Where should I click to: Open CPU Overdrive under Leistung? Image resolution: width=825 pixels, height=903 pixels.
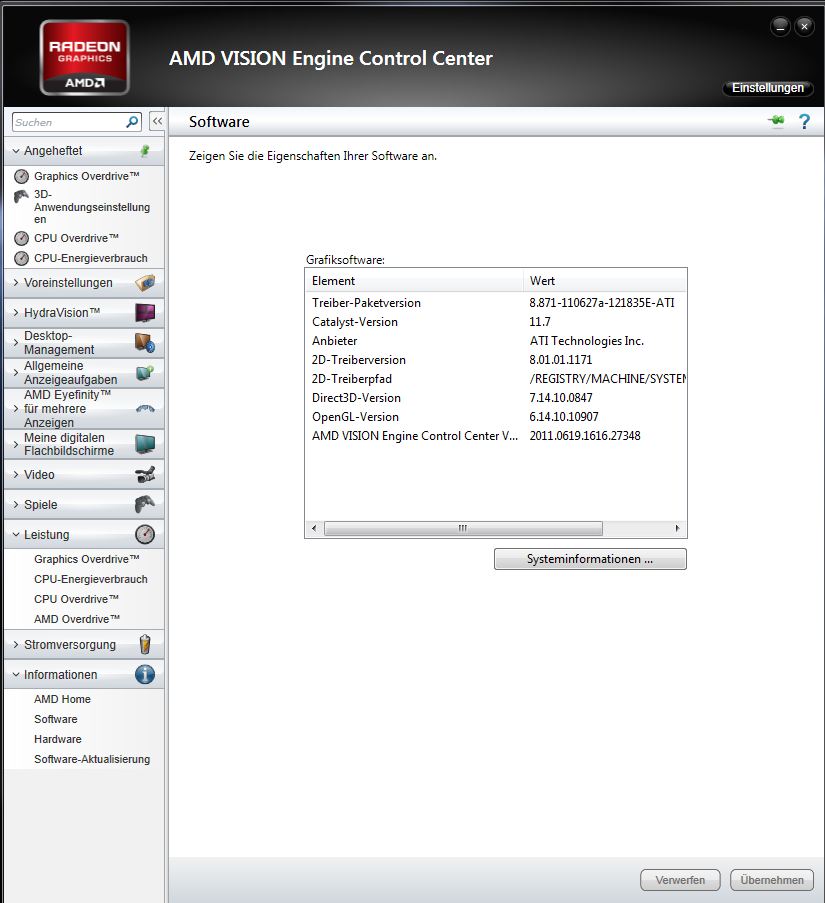coord(76,599)
